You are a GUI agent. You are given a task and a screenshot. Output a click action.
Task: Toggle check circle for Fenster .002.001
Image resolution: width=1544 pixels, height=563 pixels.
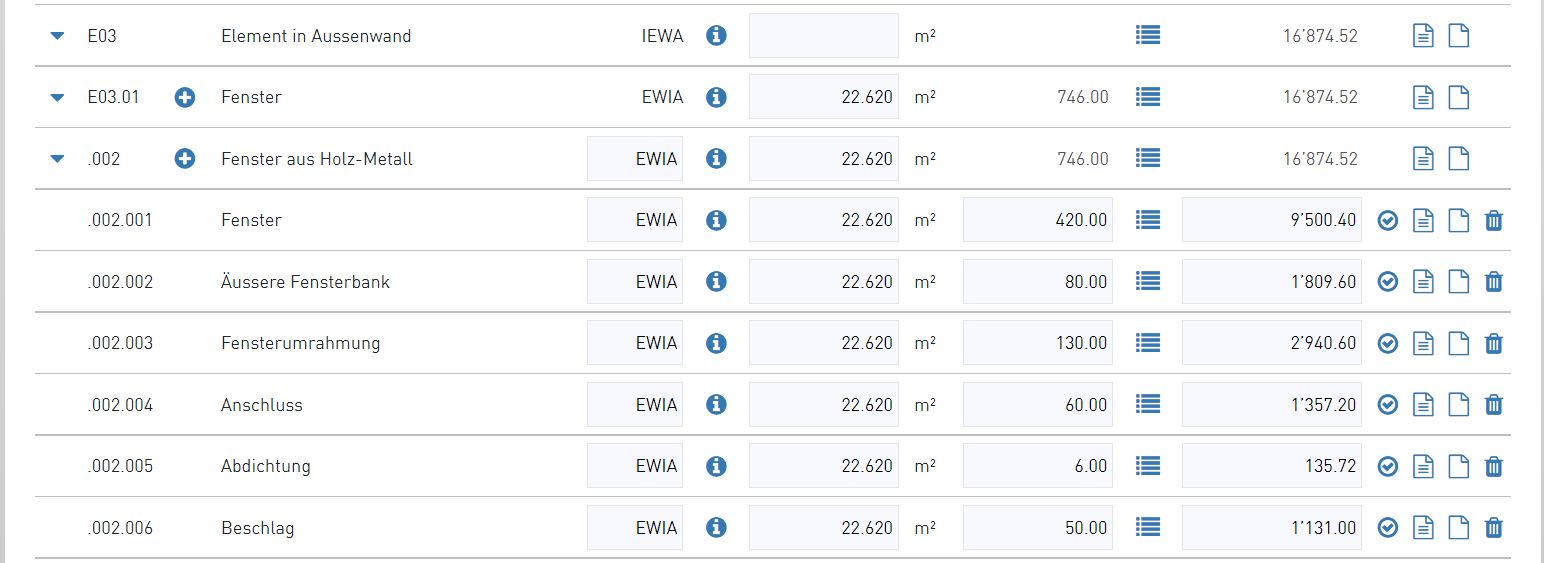tap(1388, 220)
